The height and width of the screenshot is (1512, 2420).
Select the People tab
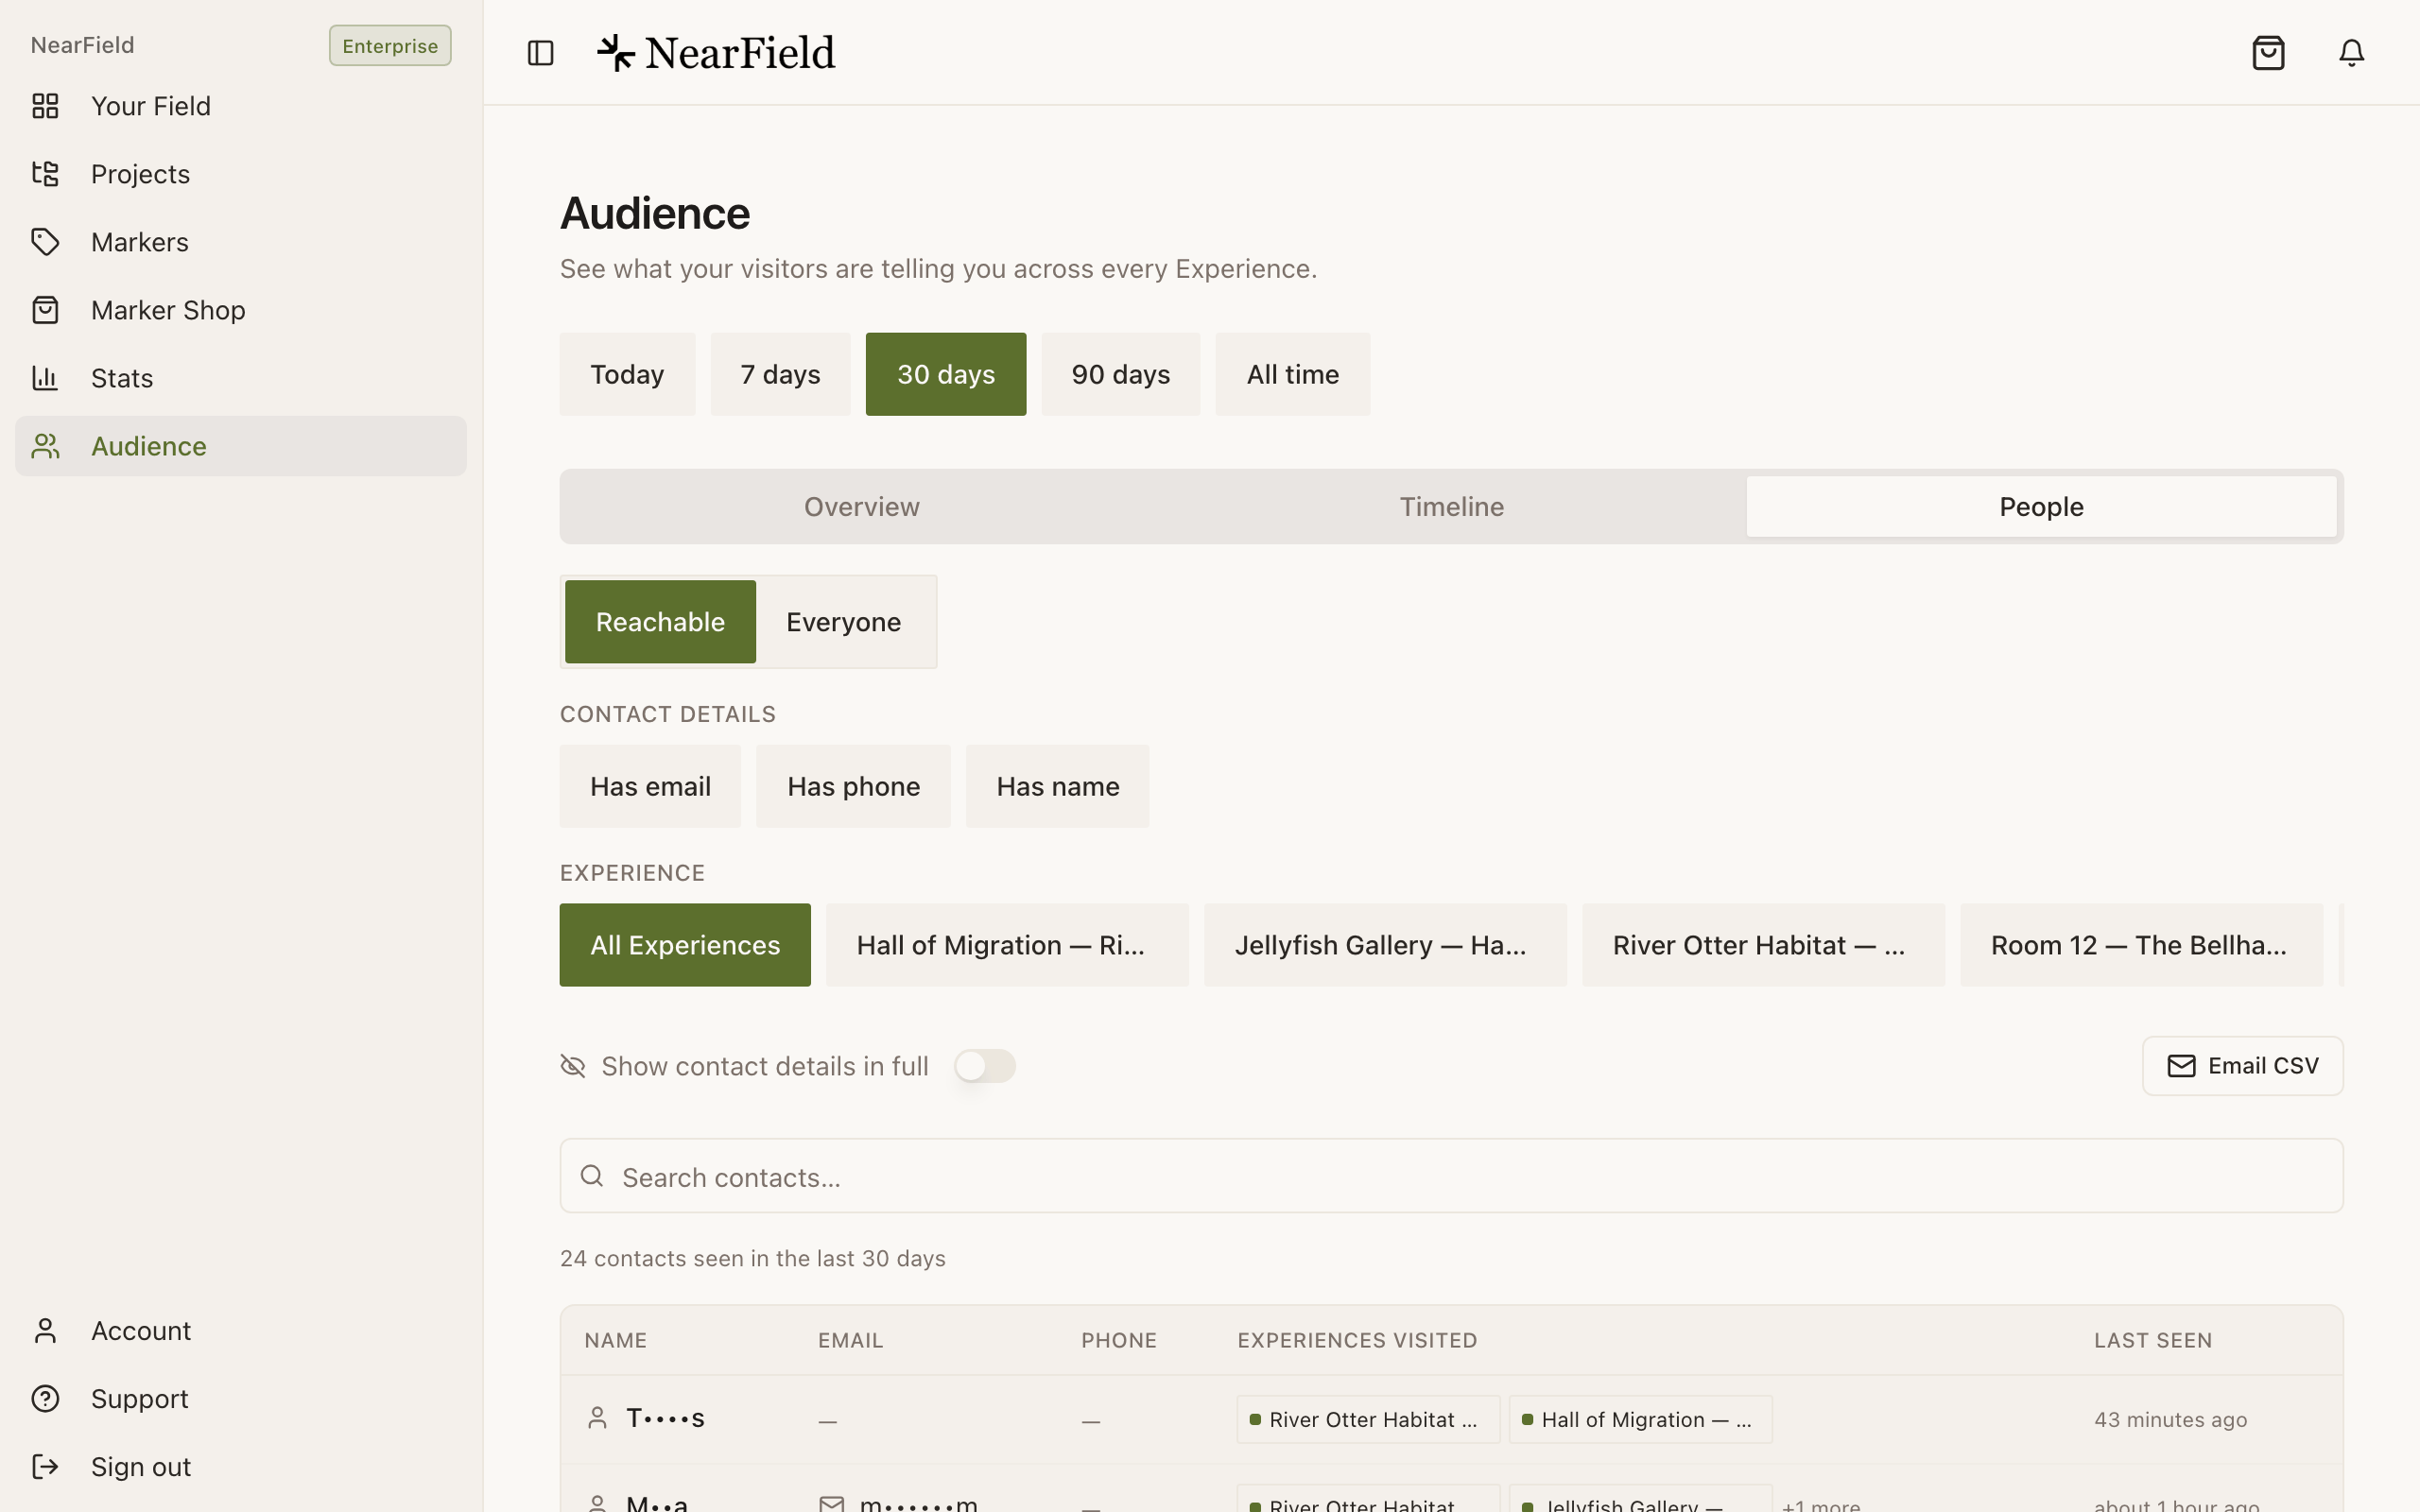click(x=2042, y=507)
